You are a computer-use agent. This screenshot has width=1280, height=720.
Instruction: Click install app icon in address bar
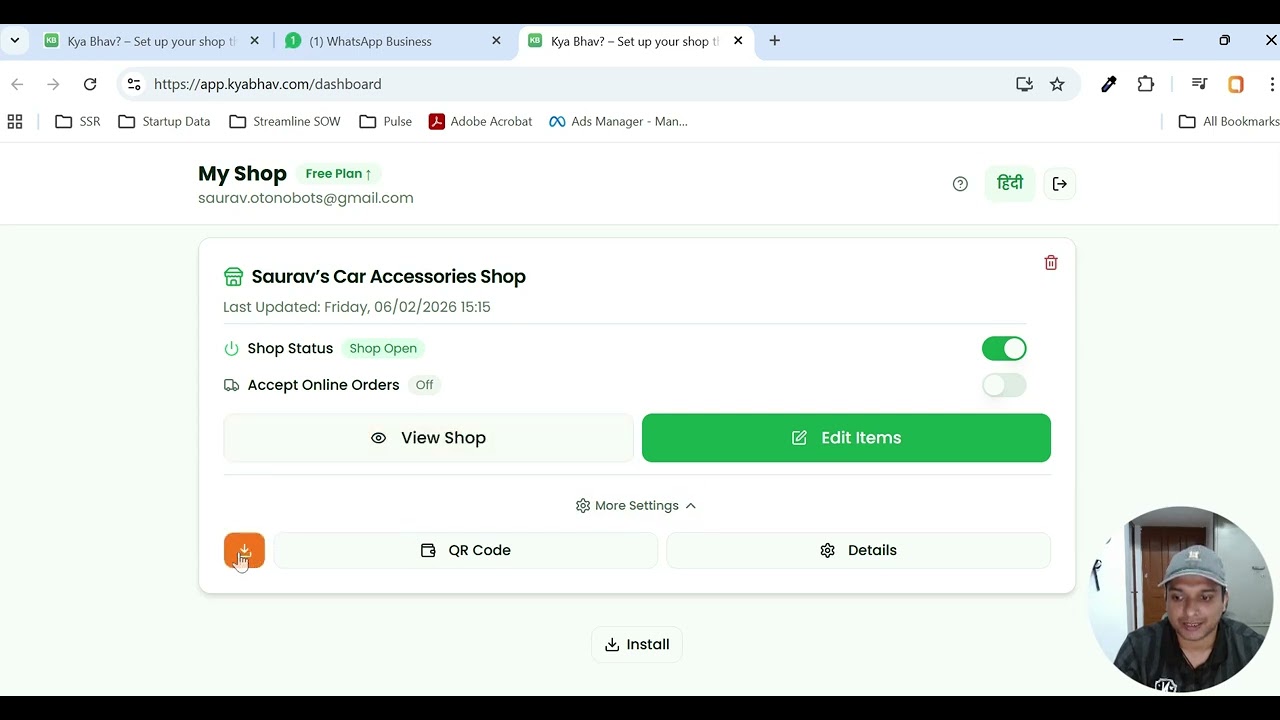pos(1024,84)
